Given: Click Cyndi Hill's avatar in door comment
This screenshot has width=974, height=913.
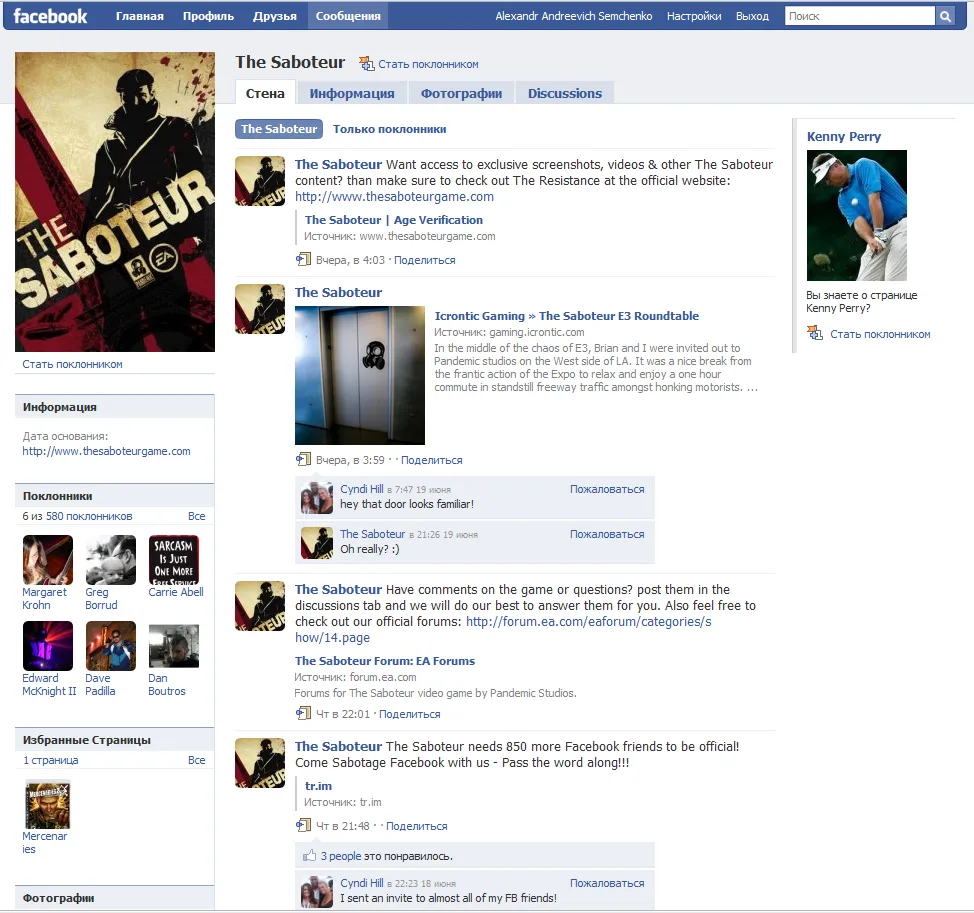Looking at the screenshot, I should pos(317,497).
